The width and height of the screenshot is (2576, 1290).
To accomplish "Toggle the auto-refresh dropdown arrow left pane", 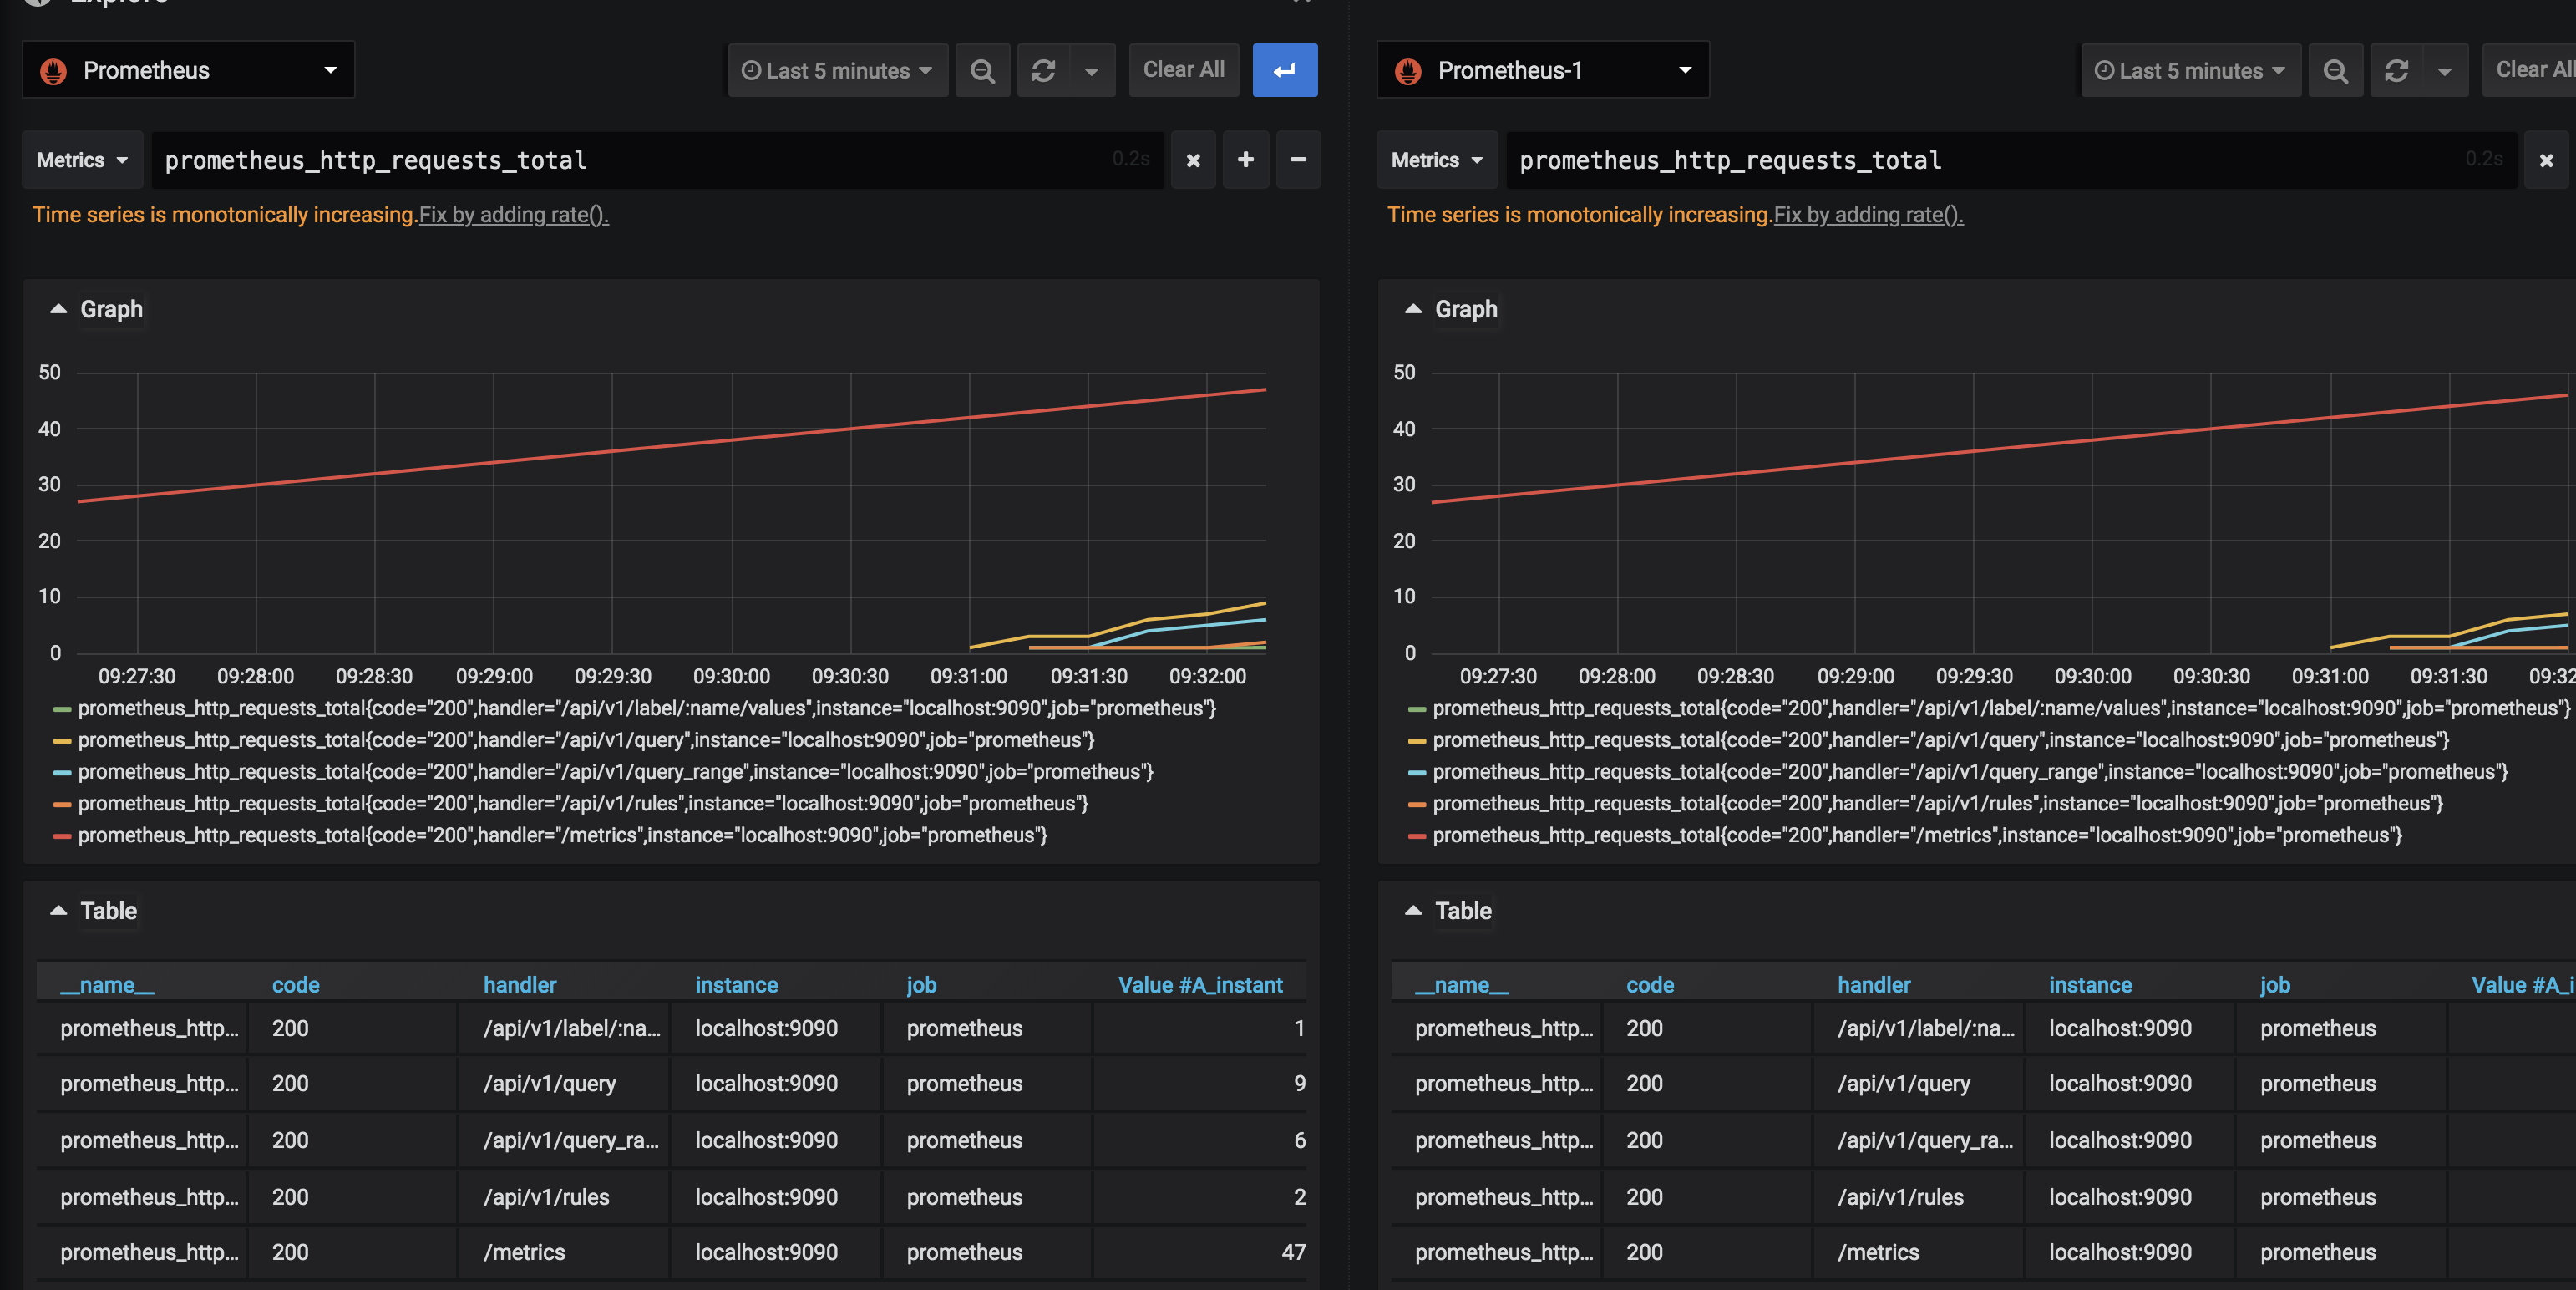I will click(1089, 69).
